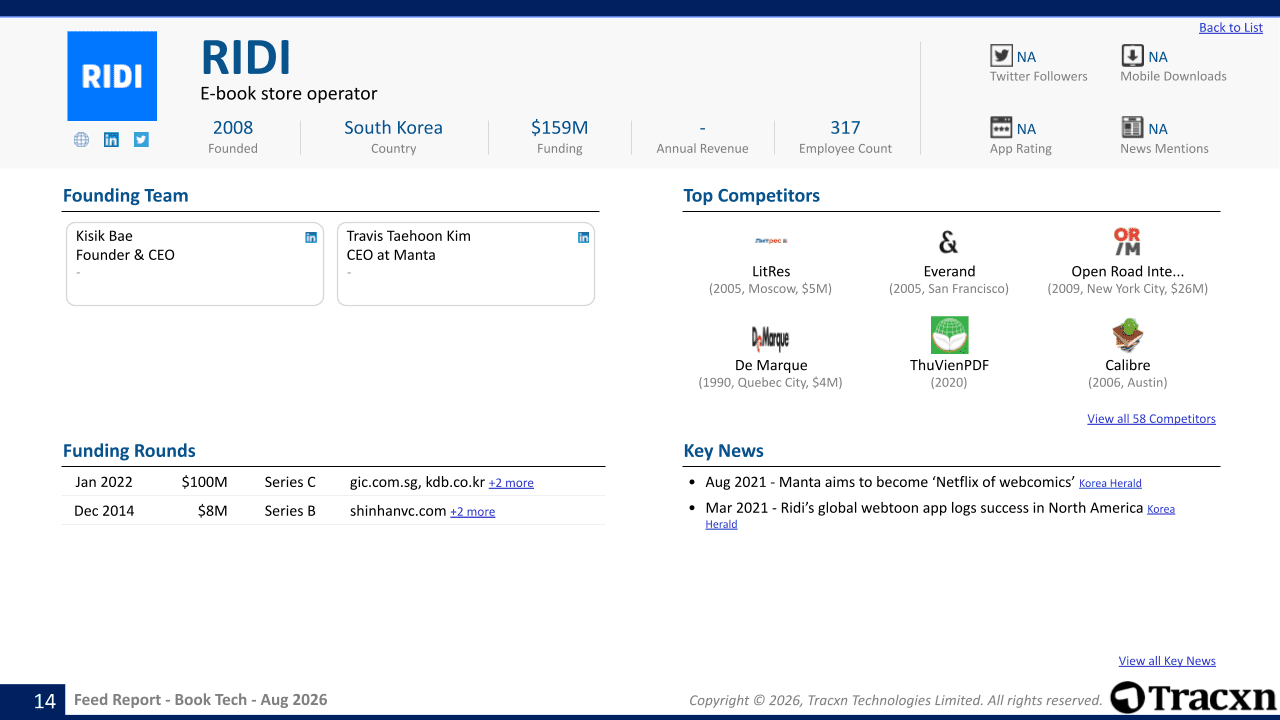Click the Twitter Followers icon
Image resolution: width=1280 pixels, height=720 pixels.
(1001, 56)
